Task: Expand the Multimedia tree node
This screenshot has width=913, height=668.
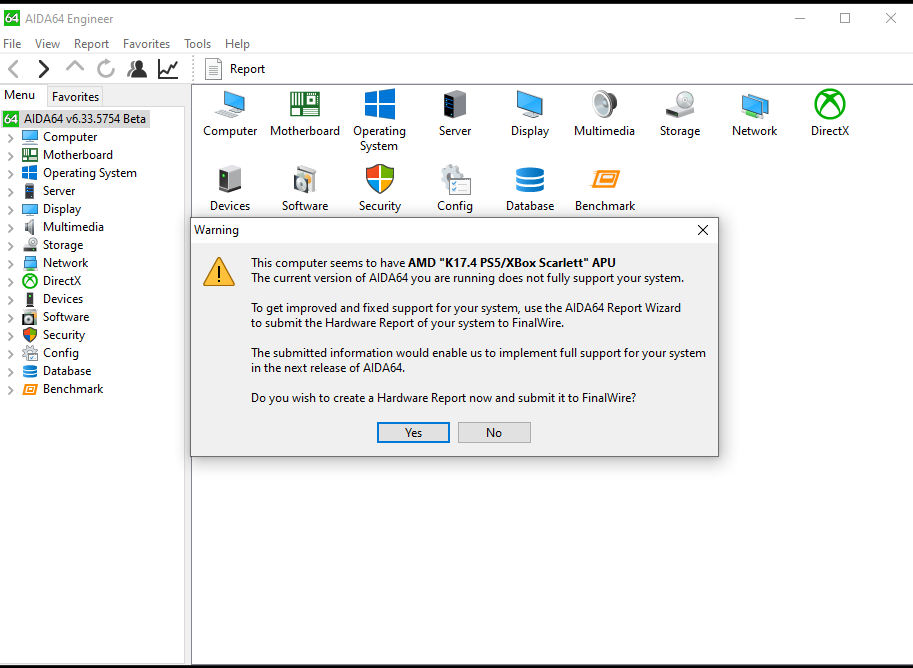Action: [10, 228]
